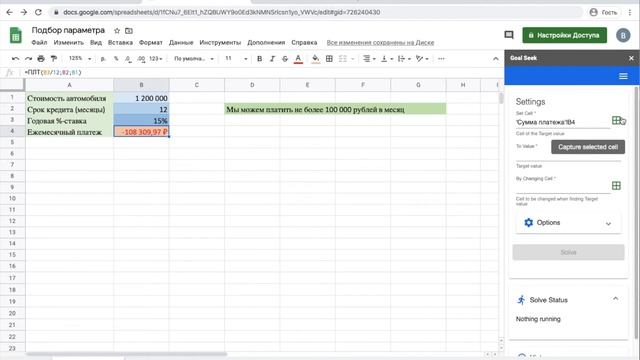Open vertical align dropdown

tap(386, 59)
